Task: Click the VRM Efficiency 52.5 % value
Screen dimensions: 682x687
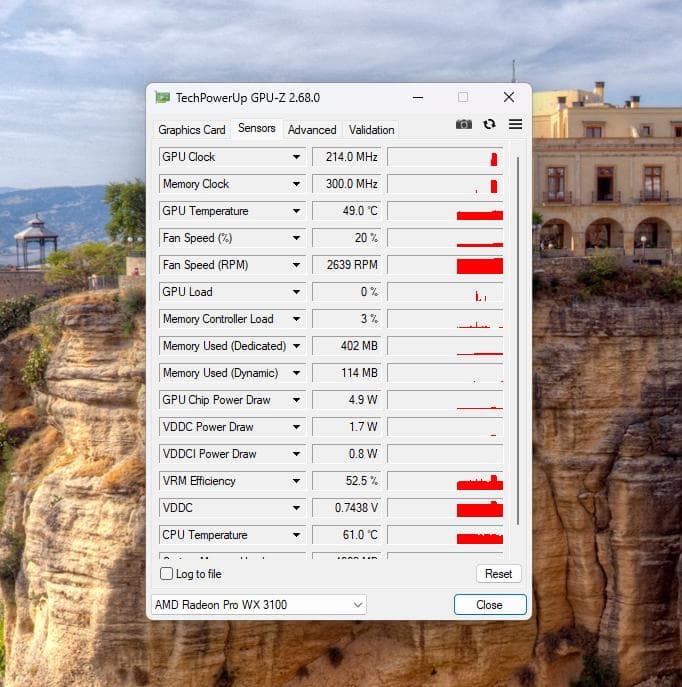Action: [x=347, y=481]
